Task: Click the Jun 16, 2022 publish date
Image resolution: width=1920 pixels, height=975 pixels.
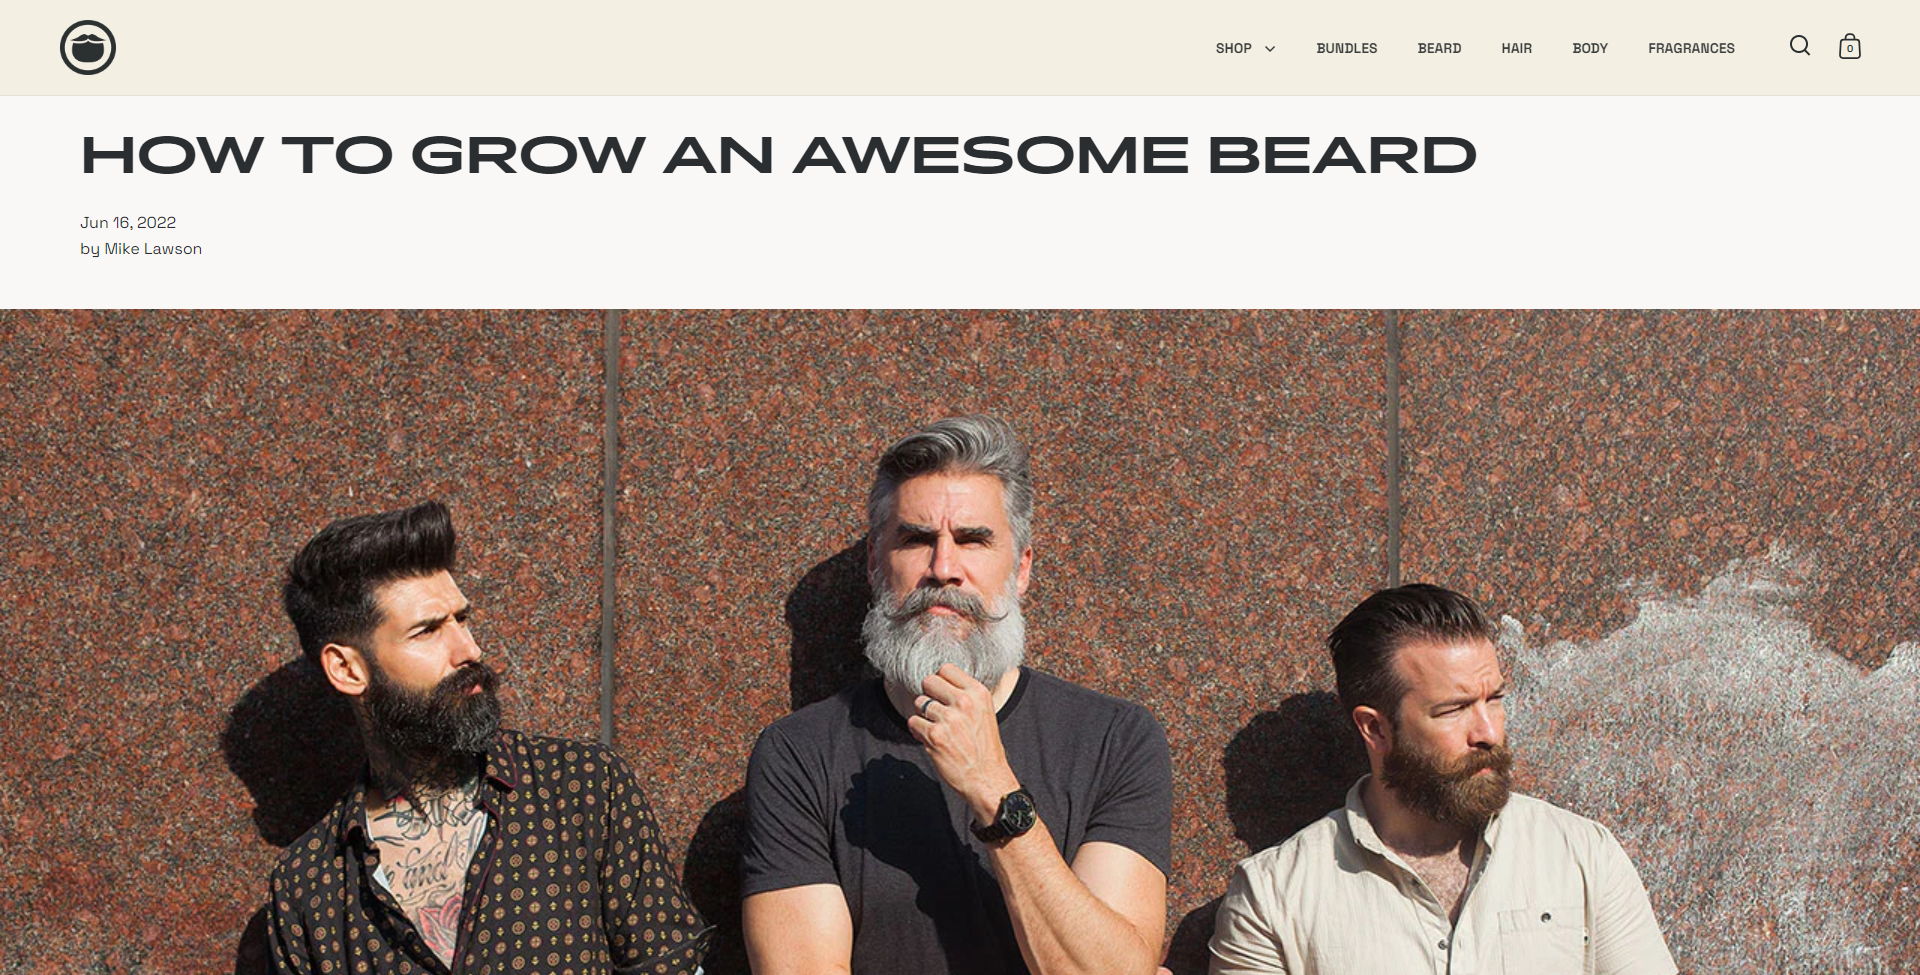Action: [x=128, y=223]
